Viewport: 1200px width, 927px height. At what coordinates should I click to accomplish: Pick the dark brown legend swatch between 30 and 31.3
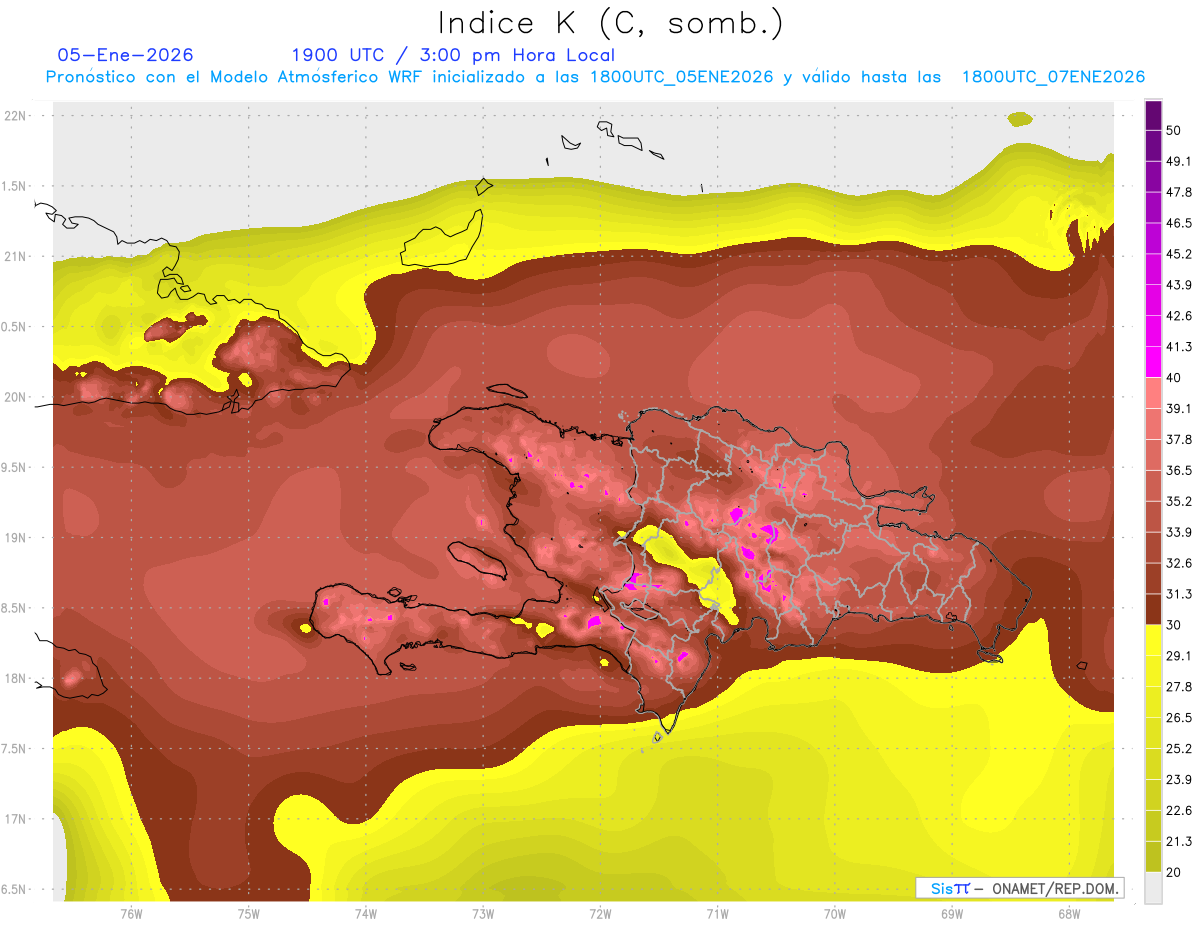pos(1153,610)
